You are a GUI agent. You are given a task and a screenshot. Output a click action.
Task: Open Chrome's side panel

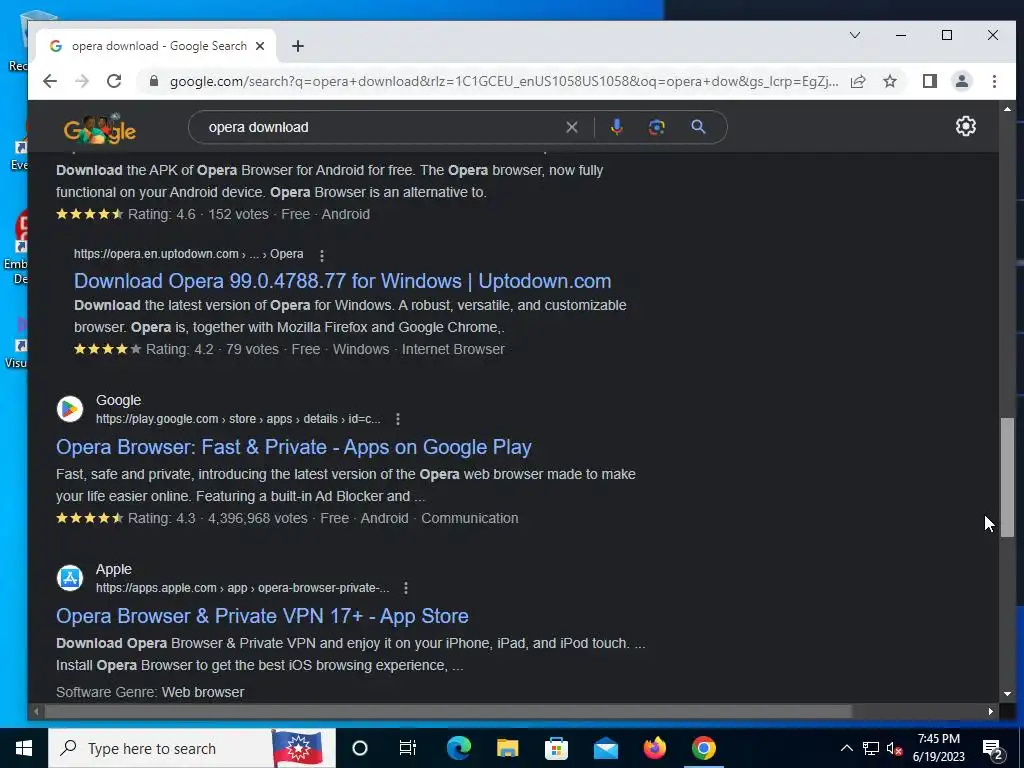(929, 81)
